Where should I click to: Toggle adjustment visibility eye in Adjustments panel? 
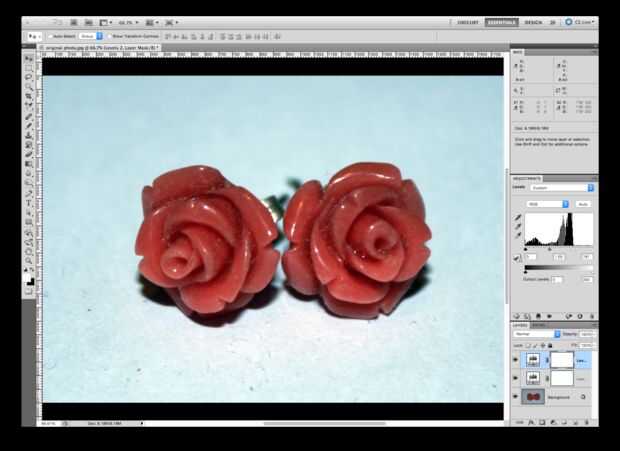click(549, 316)
